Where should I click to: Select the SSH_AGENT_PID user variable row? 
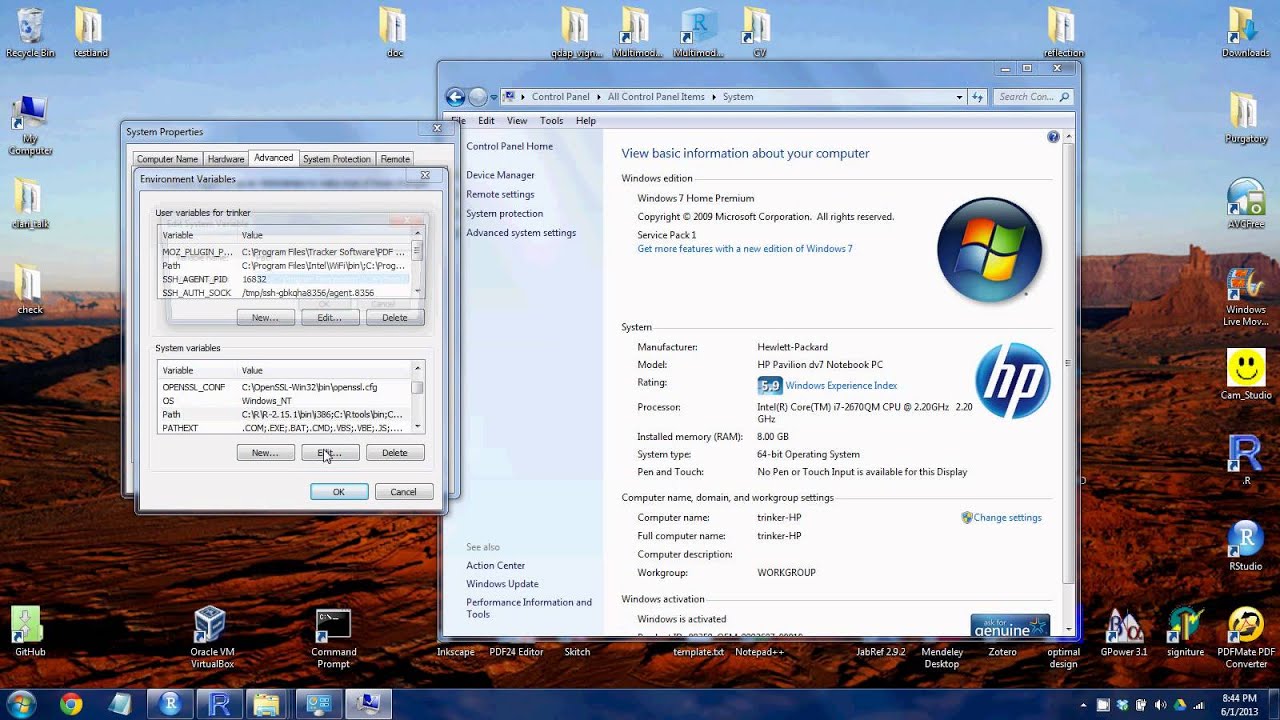coord(285,279)
